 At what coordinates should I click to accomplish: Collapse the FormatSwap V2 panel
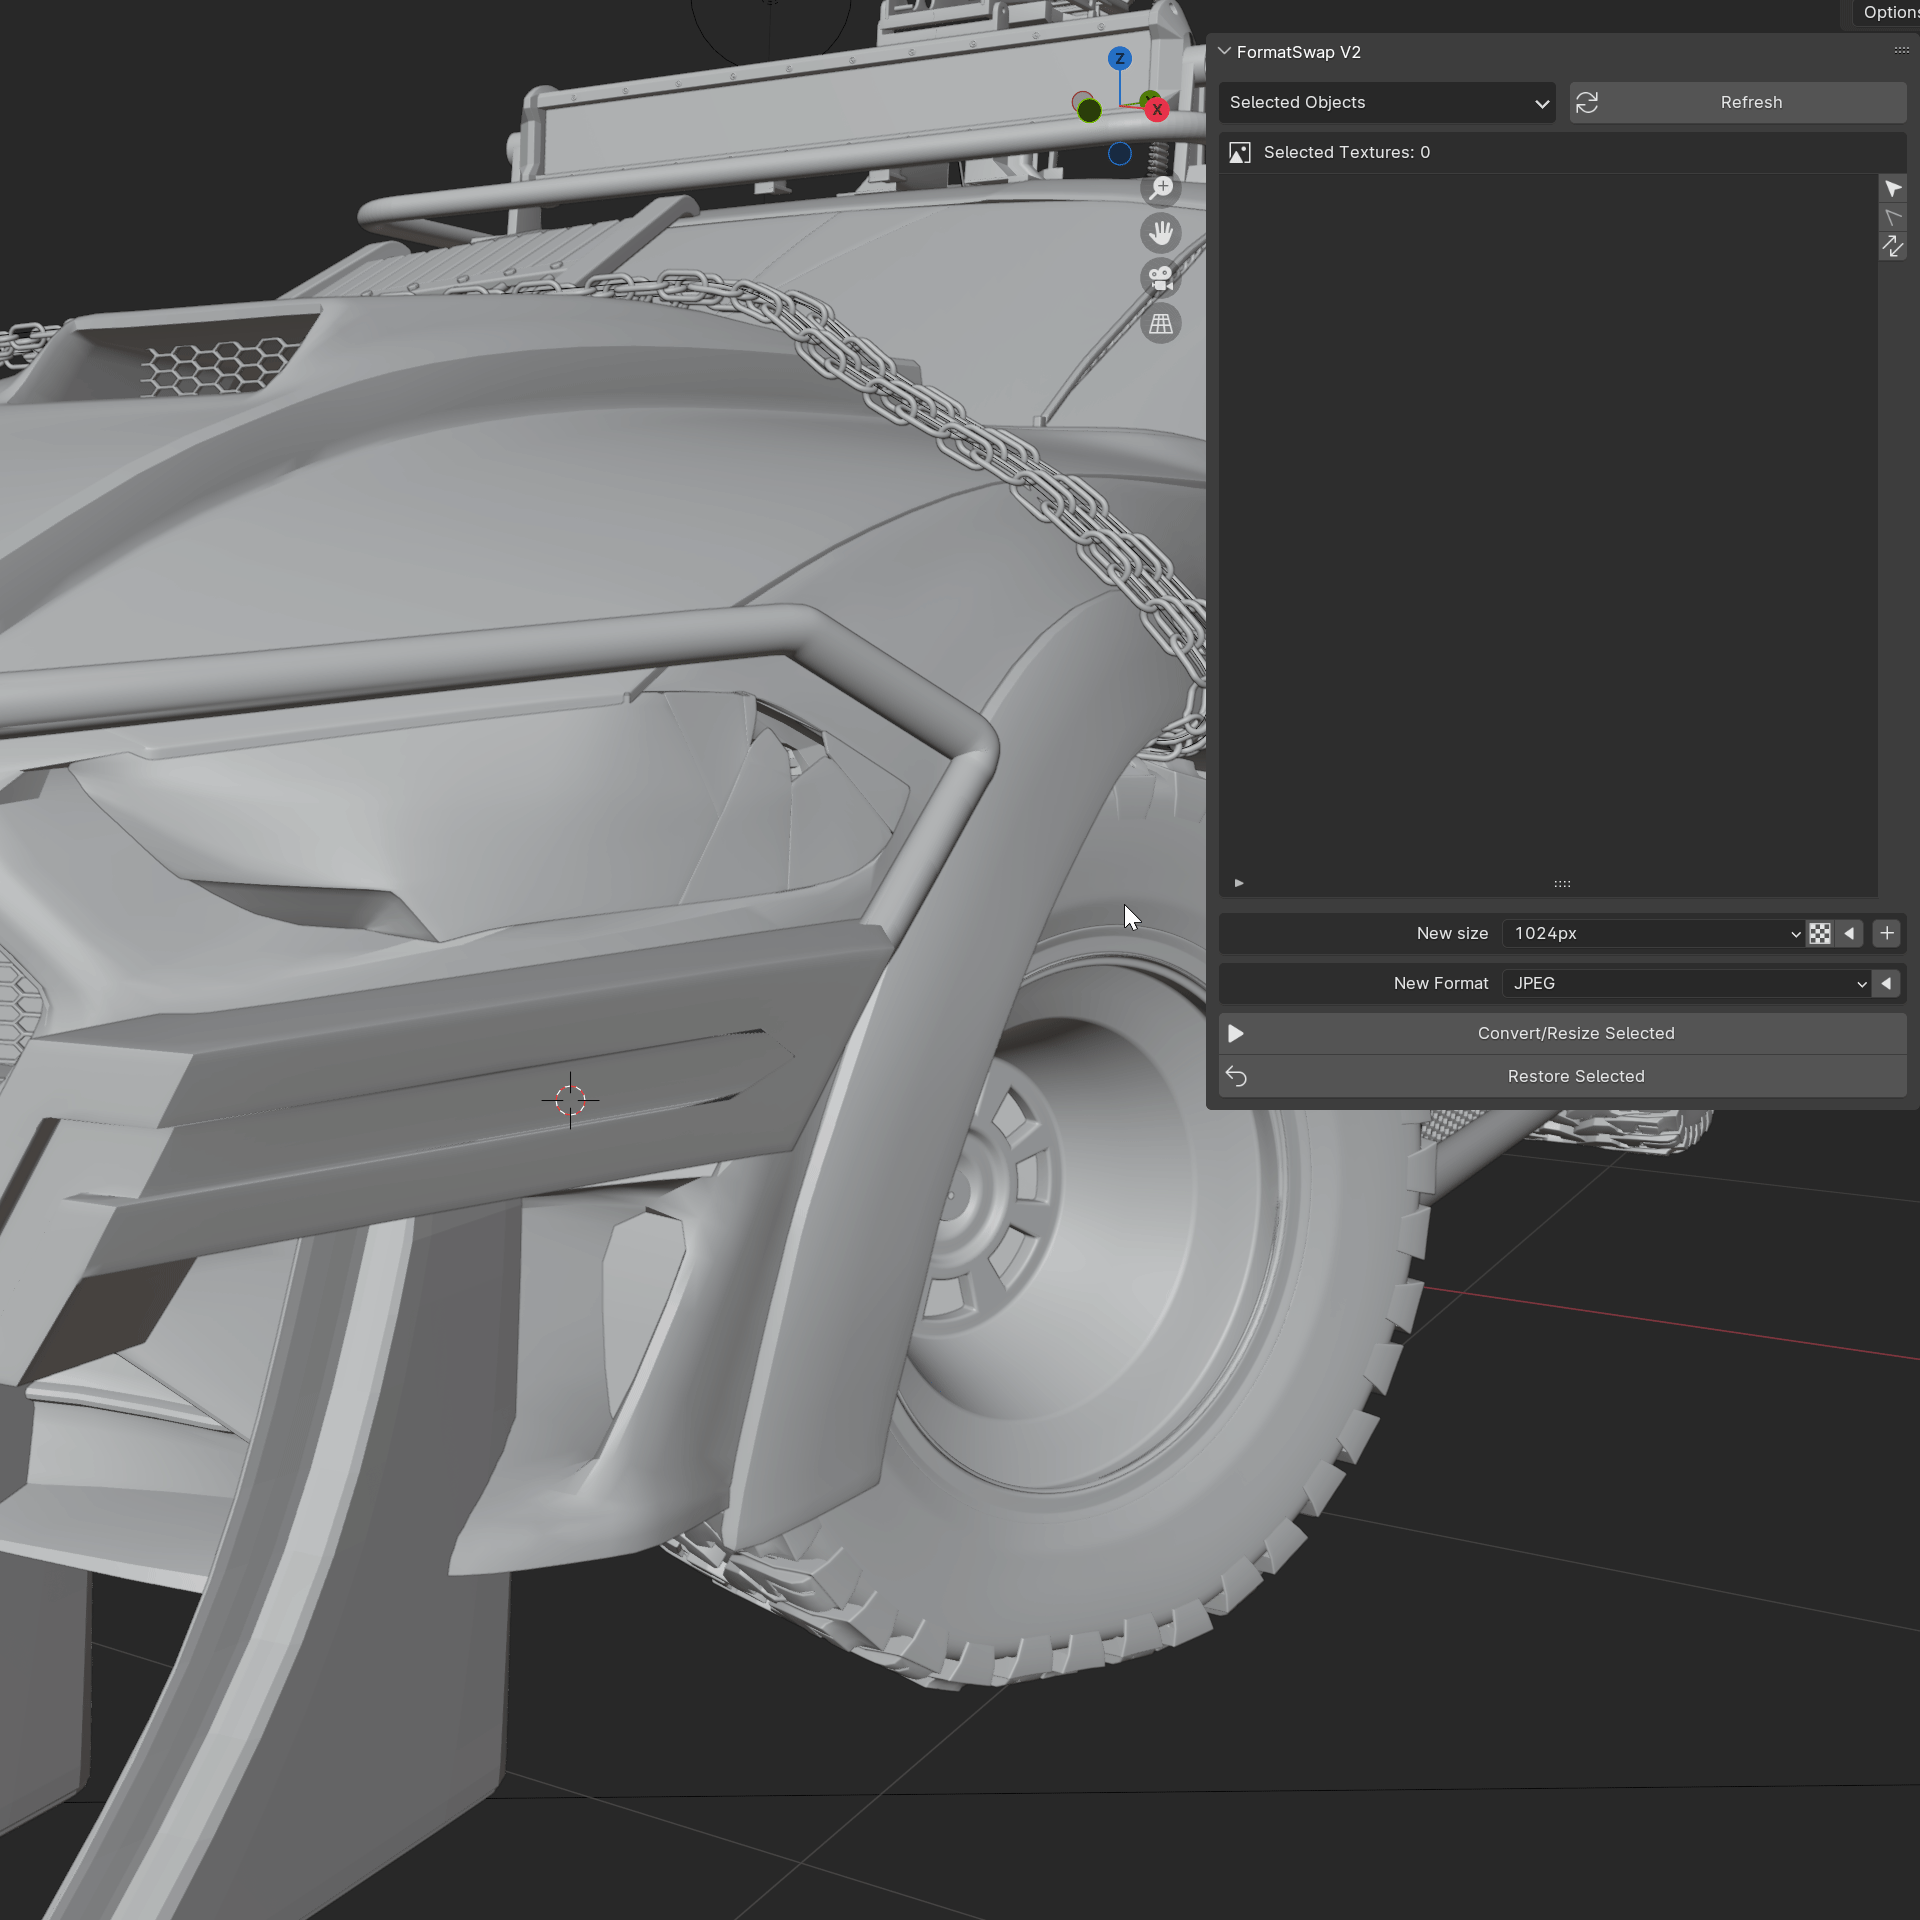[x=1224, y=51]
